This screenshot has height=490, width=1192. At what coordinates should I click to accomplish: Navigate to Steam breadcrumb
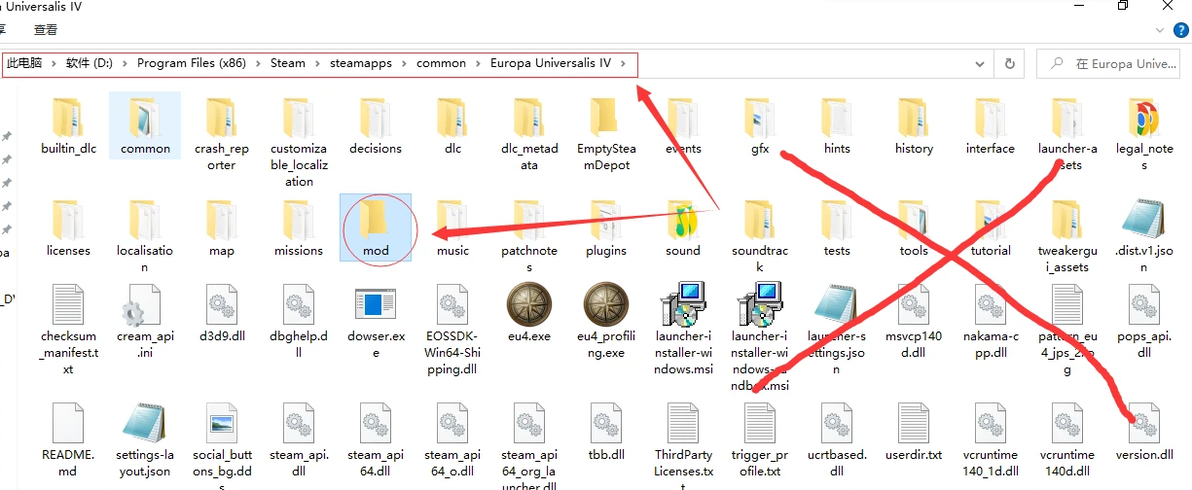pos(288,63)
